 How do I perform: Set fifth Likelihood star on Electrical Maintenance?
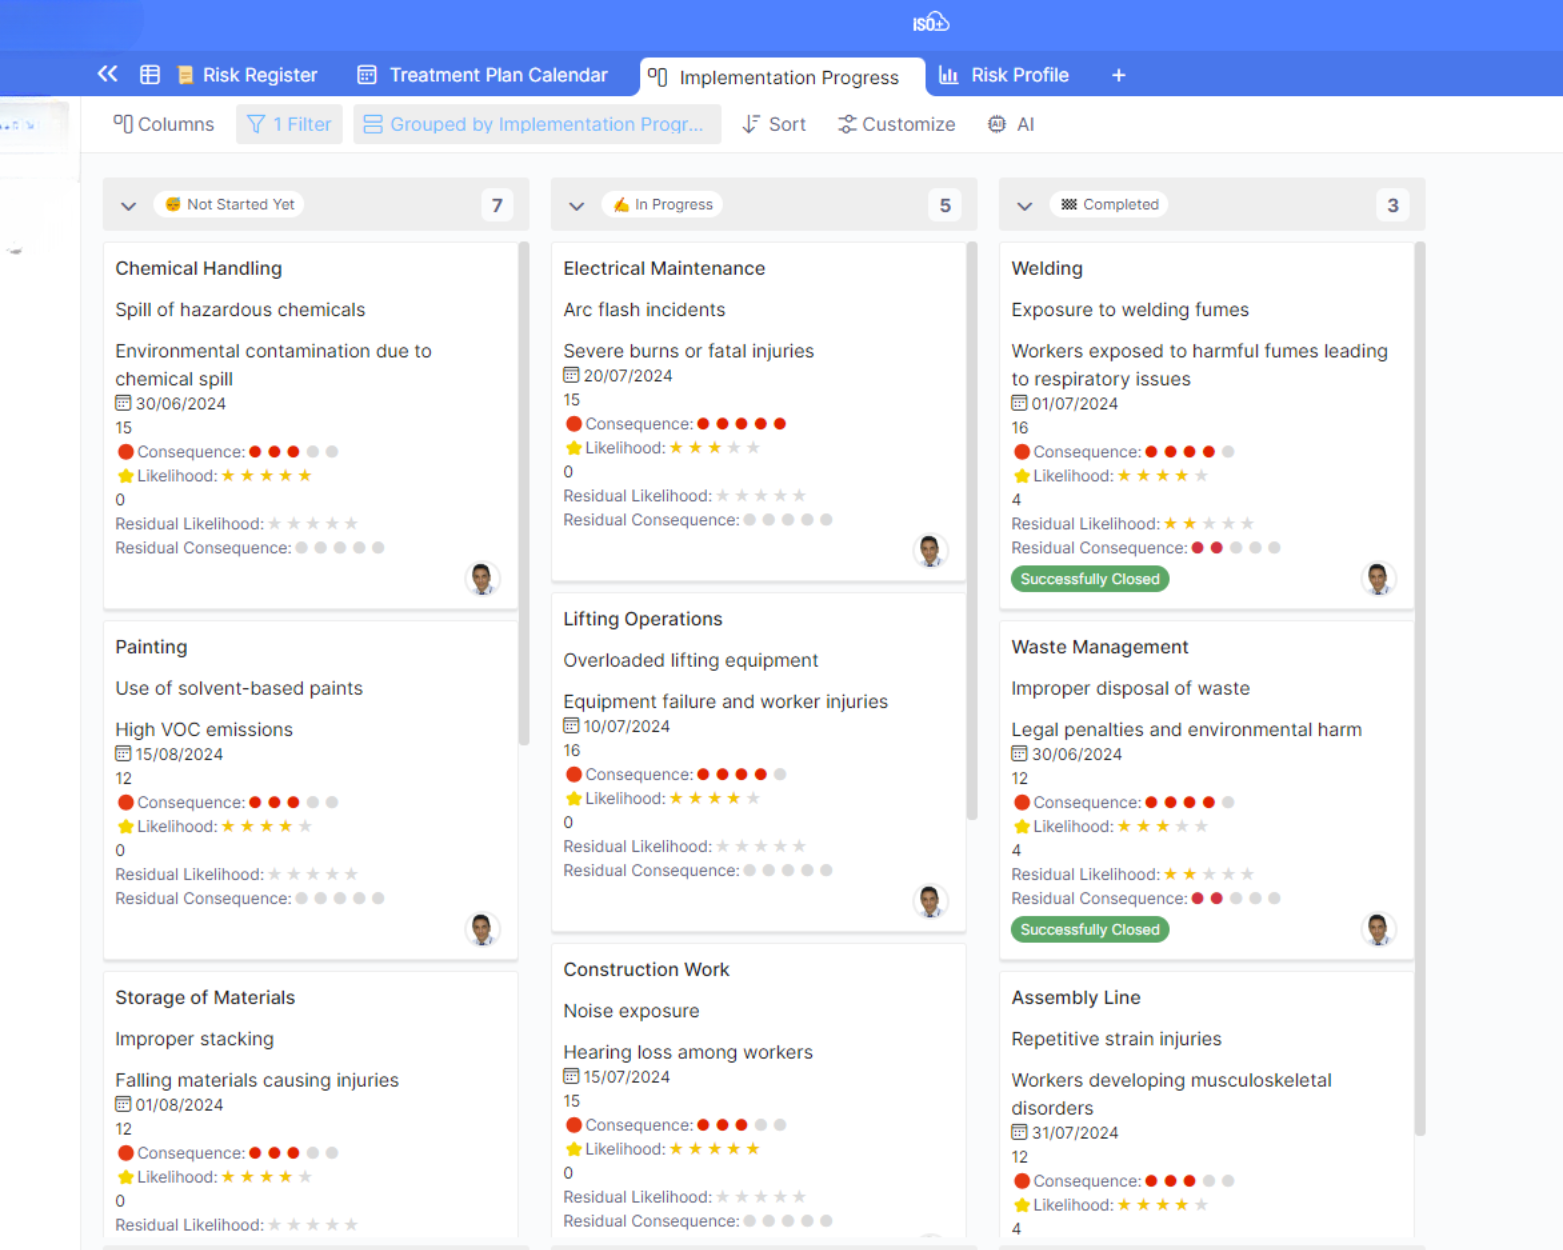753,448
